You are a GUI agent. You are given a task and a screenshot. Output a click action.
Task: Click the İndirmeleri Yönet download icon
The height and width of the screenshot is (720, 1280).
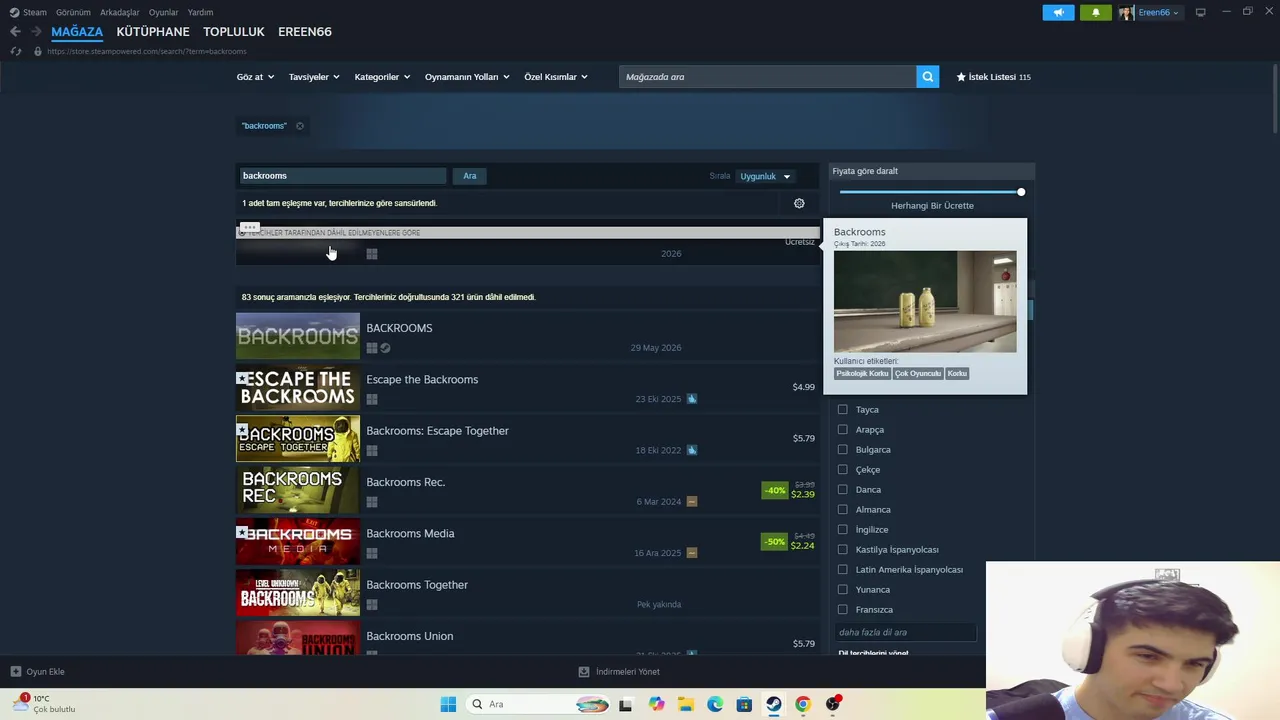(x=584, y=672)
